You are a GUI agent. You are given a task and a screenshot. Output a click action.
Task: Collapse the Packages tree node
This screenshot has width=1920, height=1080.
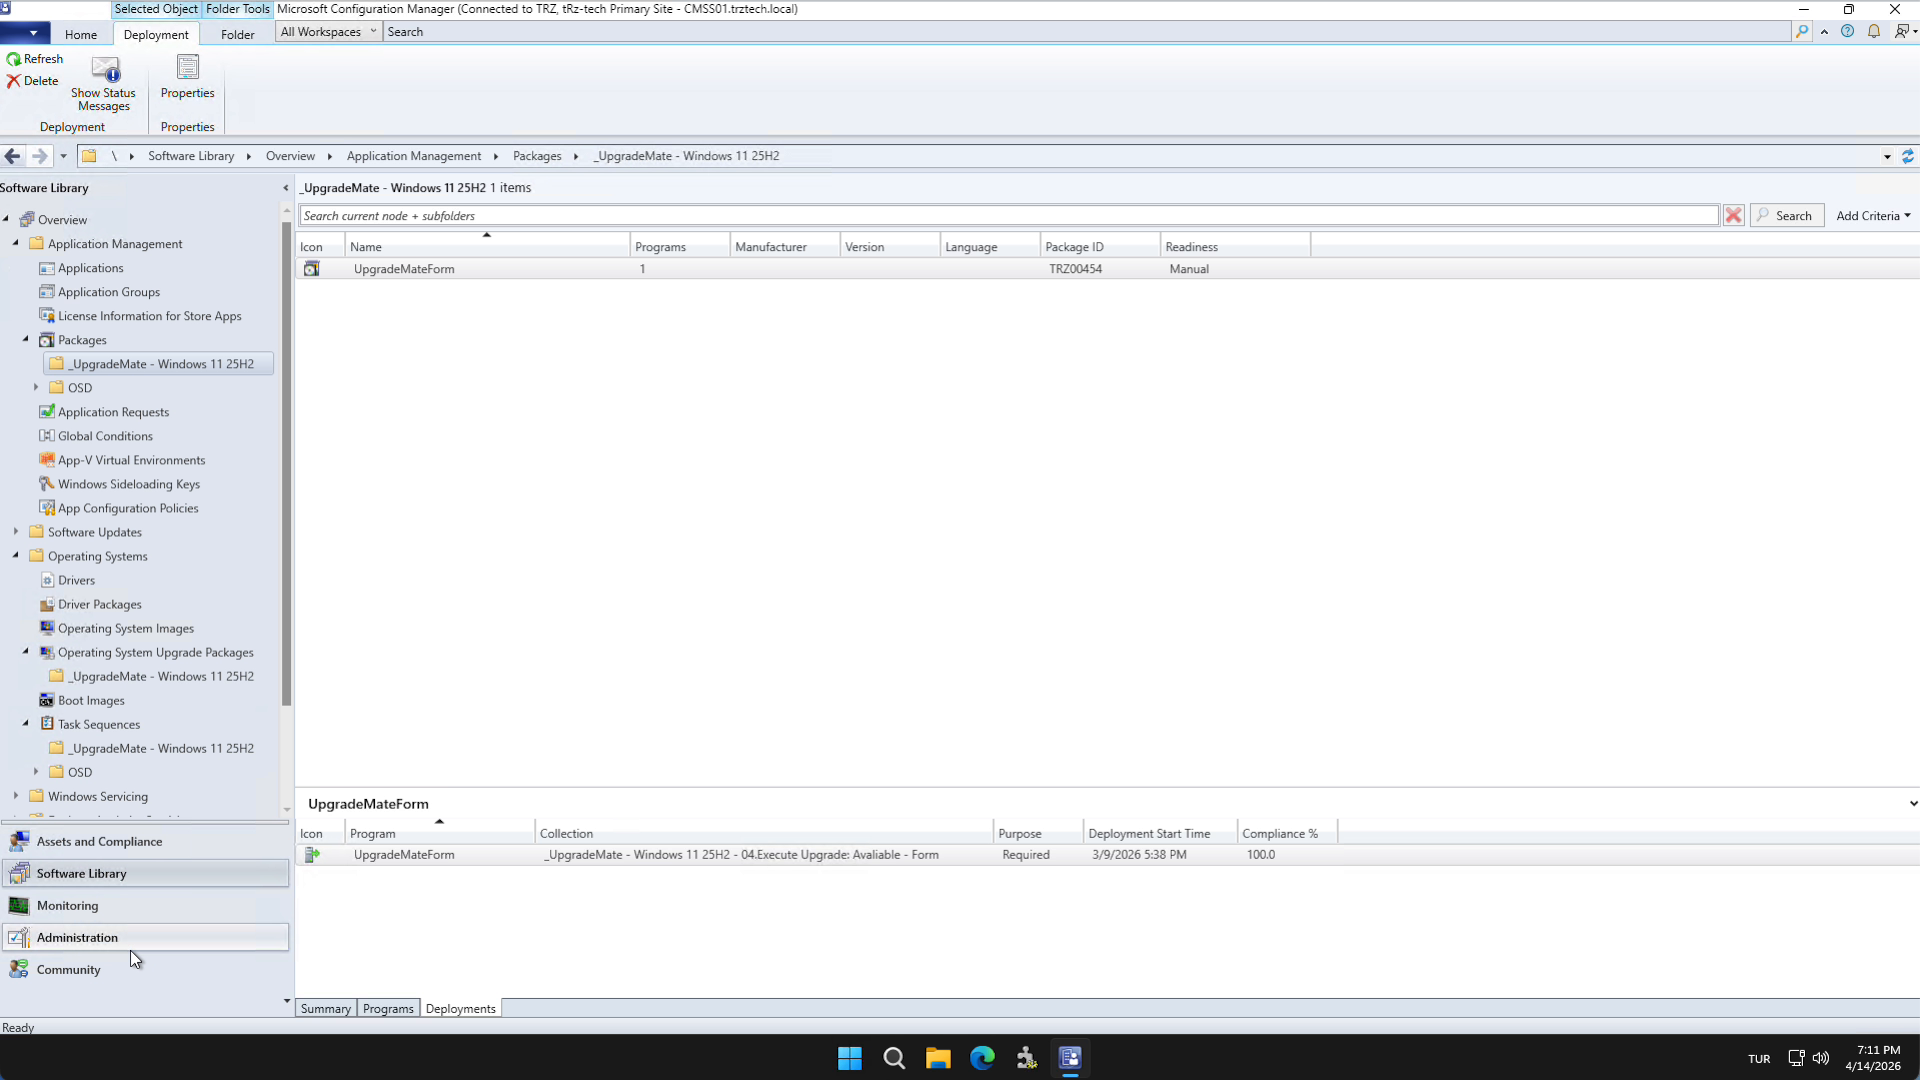[x=26, y=339]
